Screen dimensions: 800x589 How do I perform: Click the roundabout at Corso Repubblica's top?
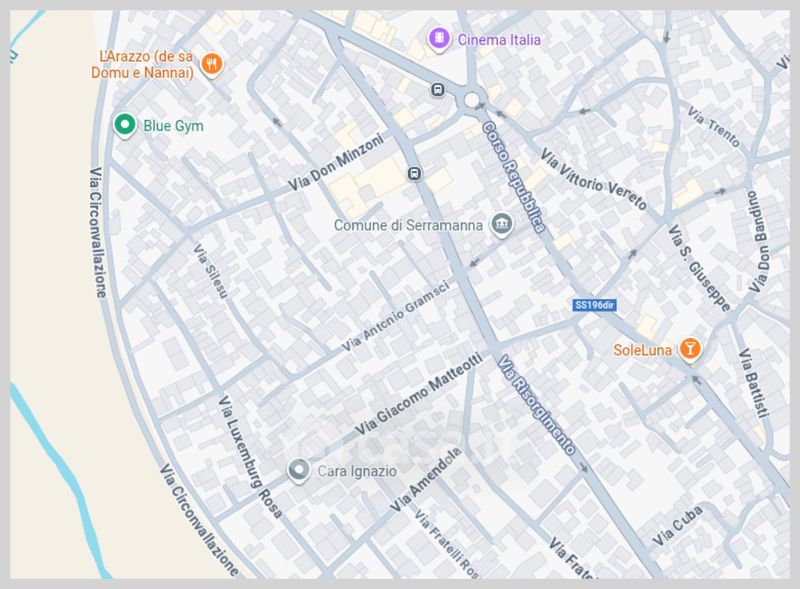click(472, 101)
